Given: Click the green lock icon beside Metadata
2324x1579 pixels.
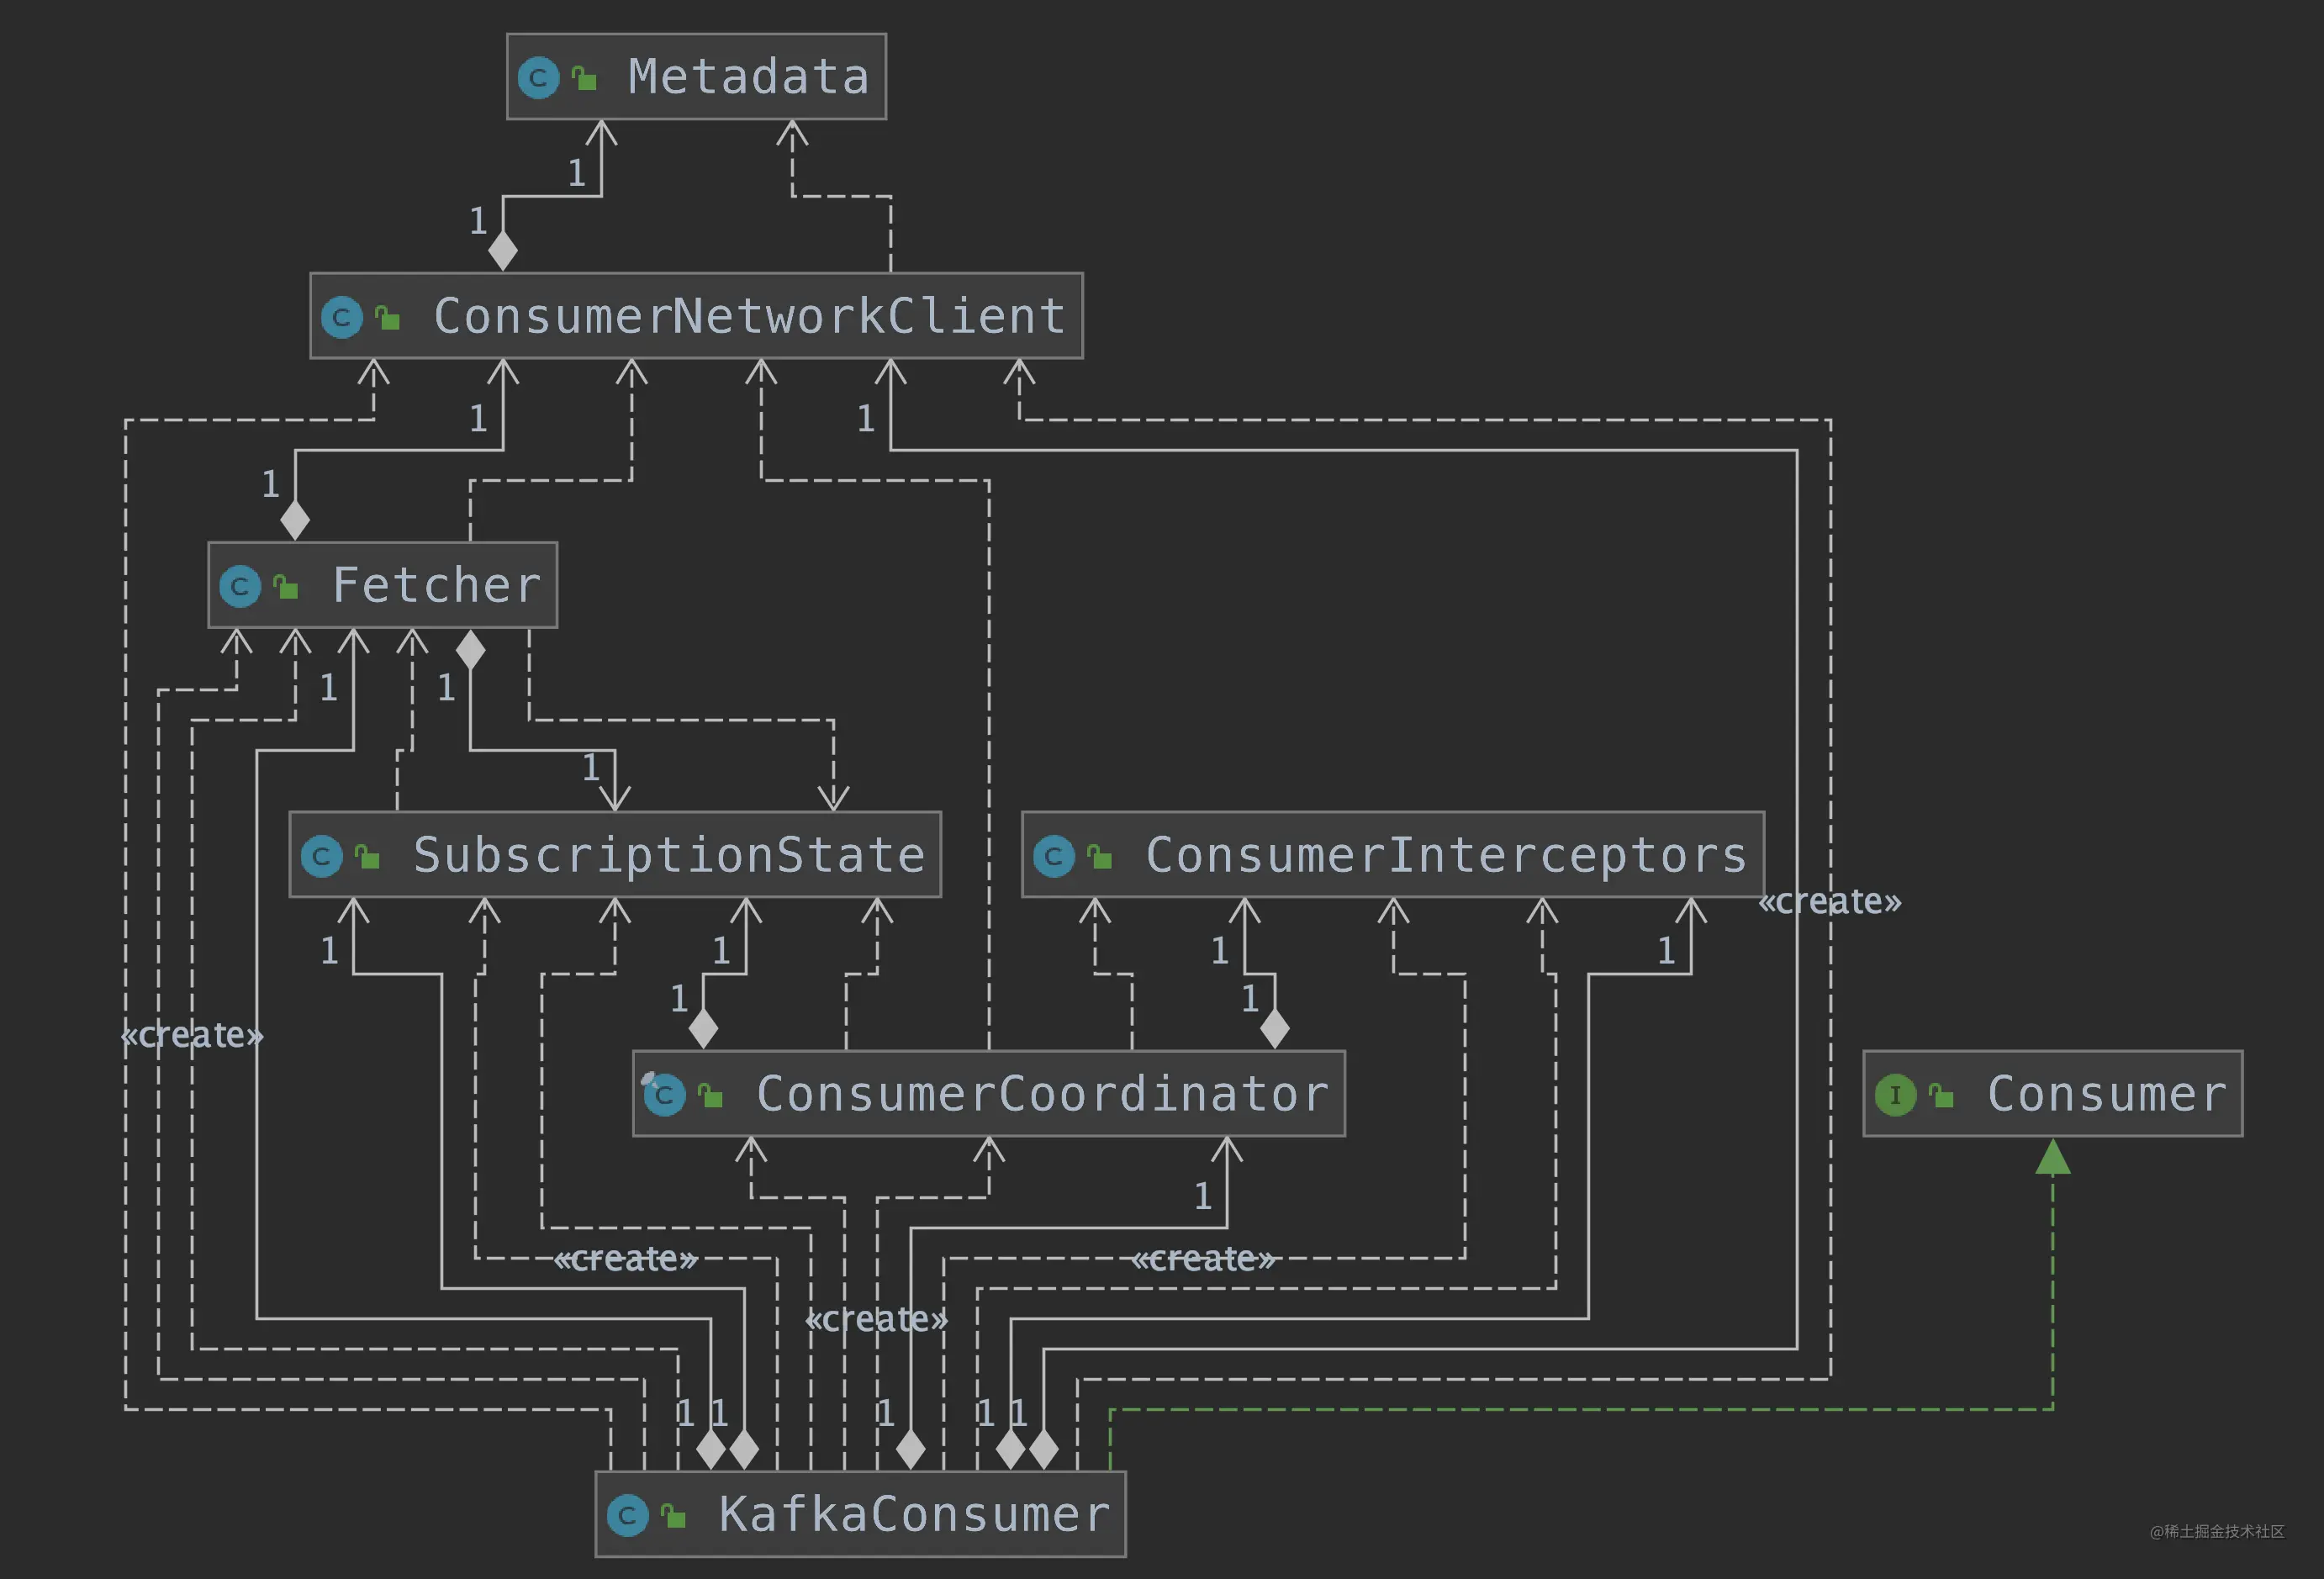Looking at the screenshot, I should (x=584, y=77).
